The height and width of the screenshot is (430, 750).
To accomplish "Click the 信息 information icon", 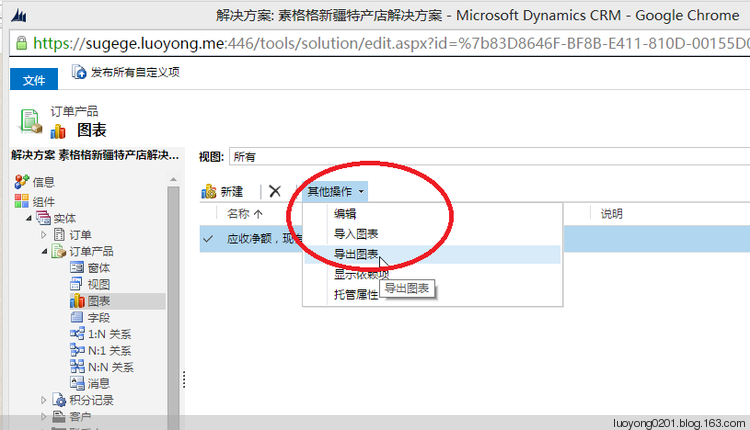I will (22, 182).
